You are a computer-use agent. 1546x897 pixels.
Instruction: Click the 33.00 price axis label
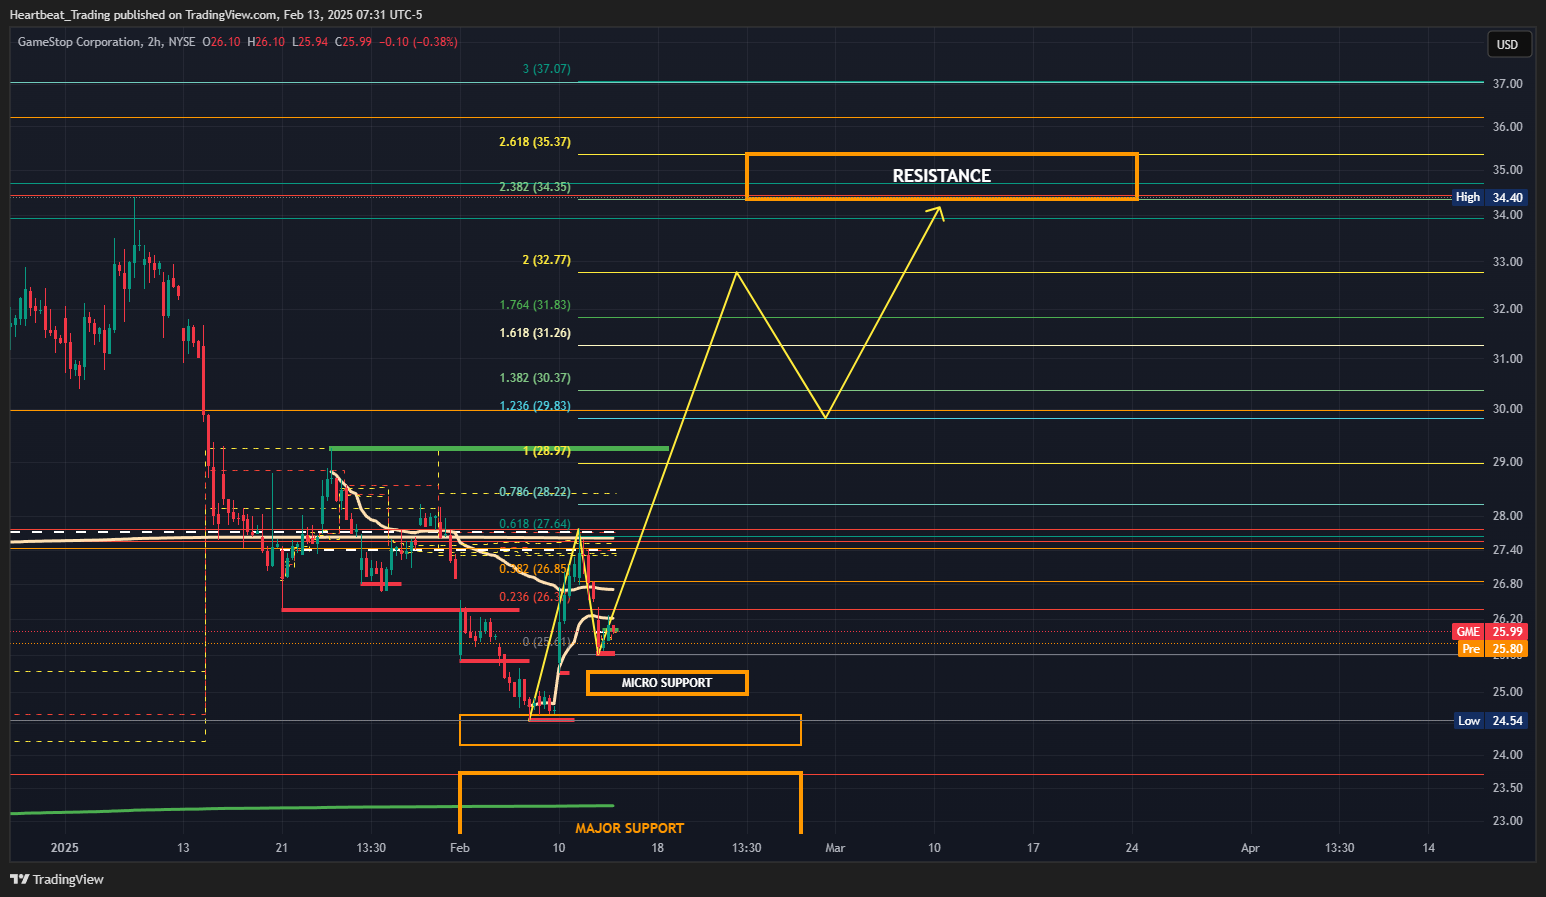[1507, 262]
